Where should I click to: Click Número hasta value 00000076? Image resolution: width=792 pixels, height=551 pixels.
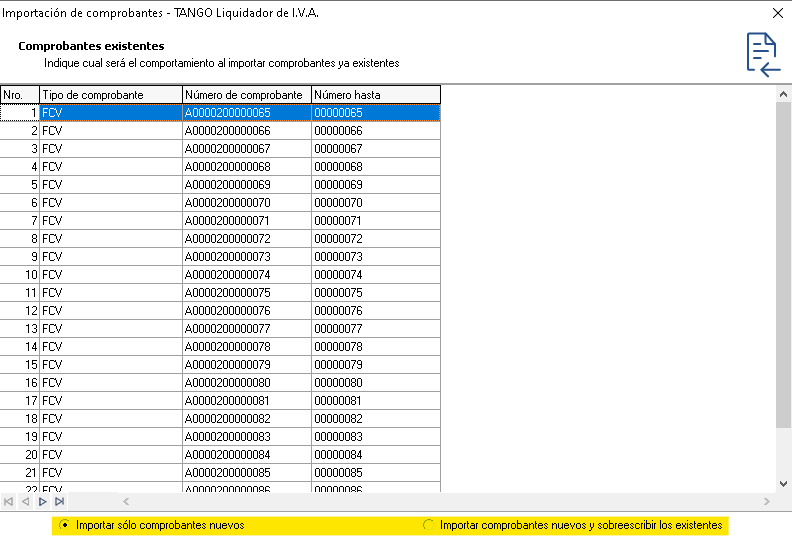point(376,311)
